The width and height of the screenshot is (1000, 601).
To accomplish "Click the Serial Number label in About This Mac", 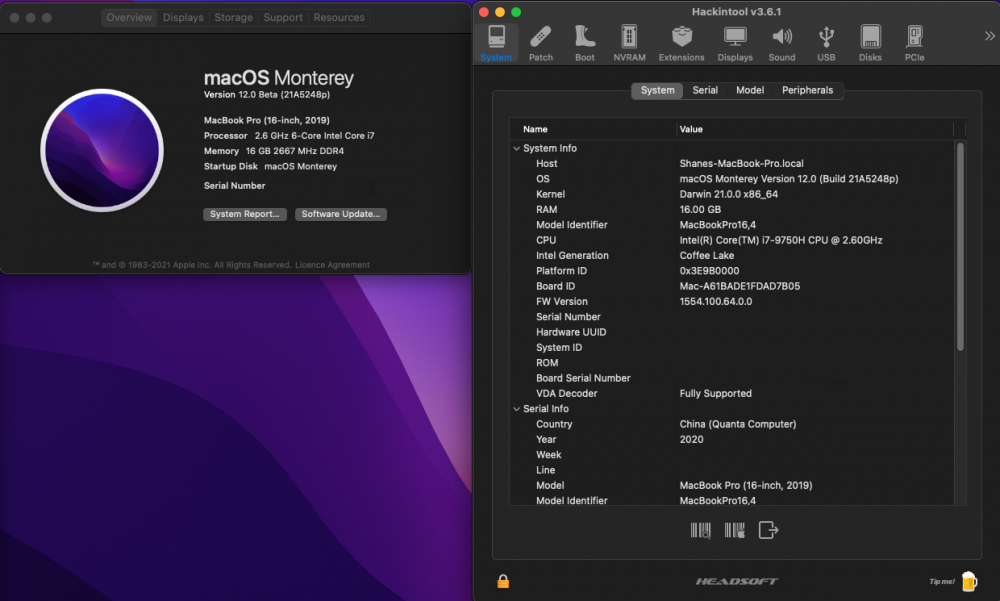I will click(234, 186).
